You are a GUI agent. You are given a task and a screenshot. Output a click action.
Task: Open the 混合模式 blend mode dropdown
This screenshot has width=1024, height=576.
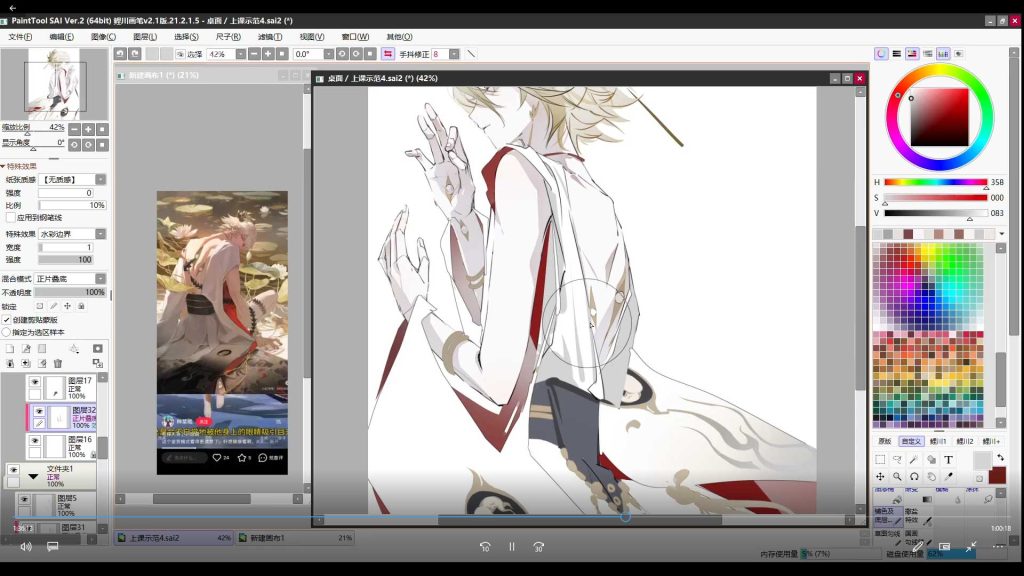click(101, 279)
